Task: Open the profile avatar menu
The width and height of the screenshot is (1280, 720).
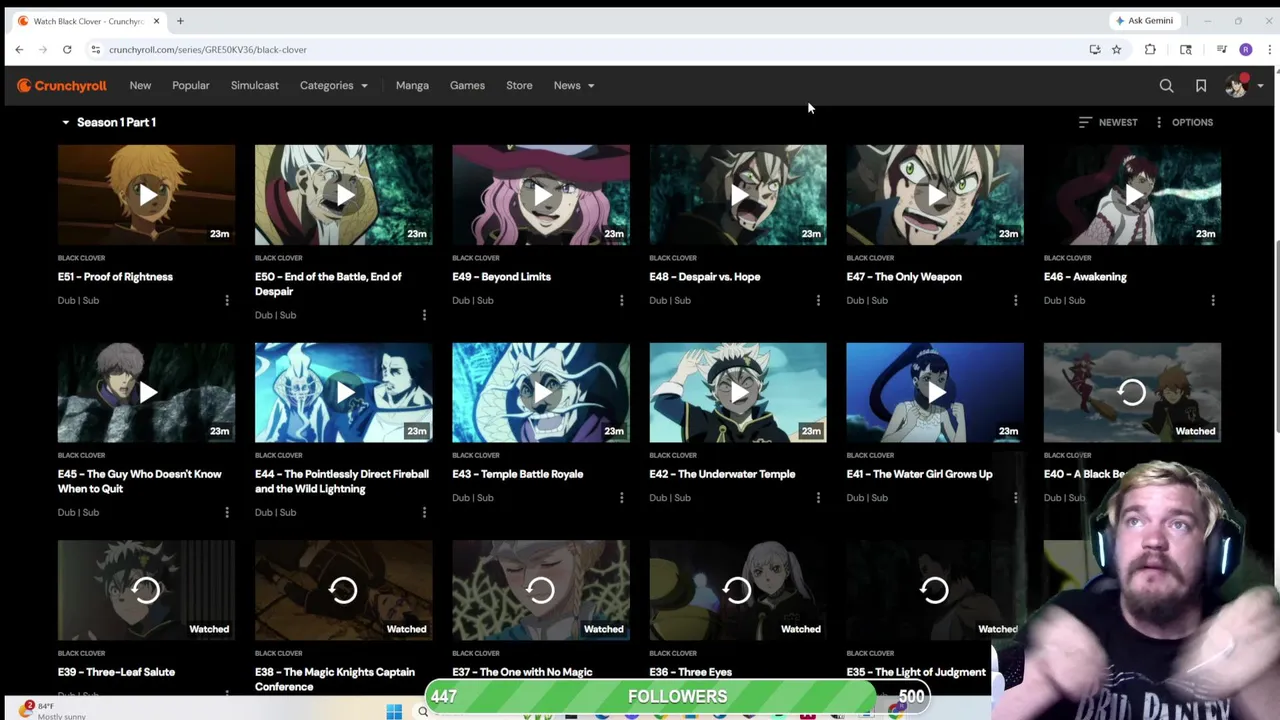Action: (x=1244, y=86)
